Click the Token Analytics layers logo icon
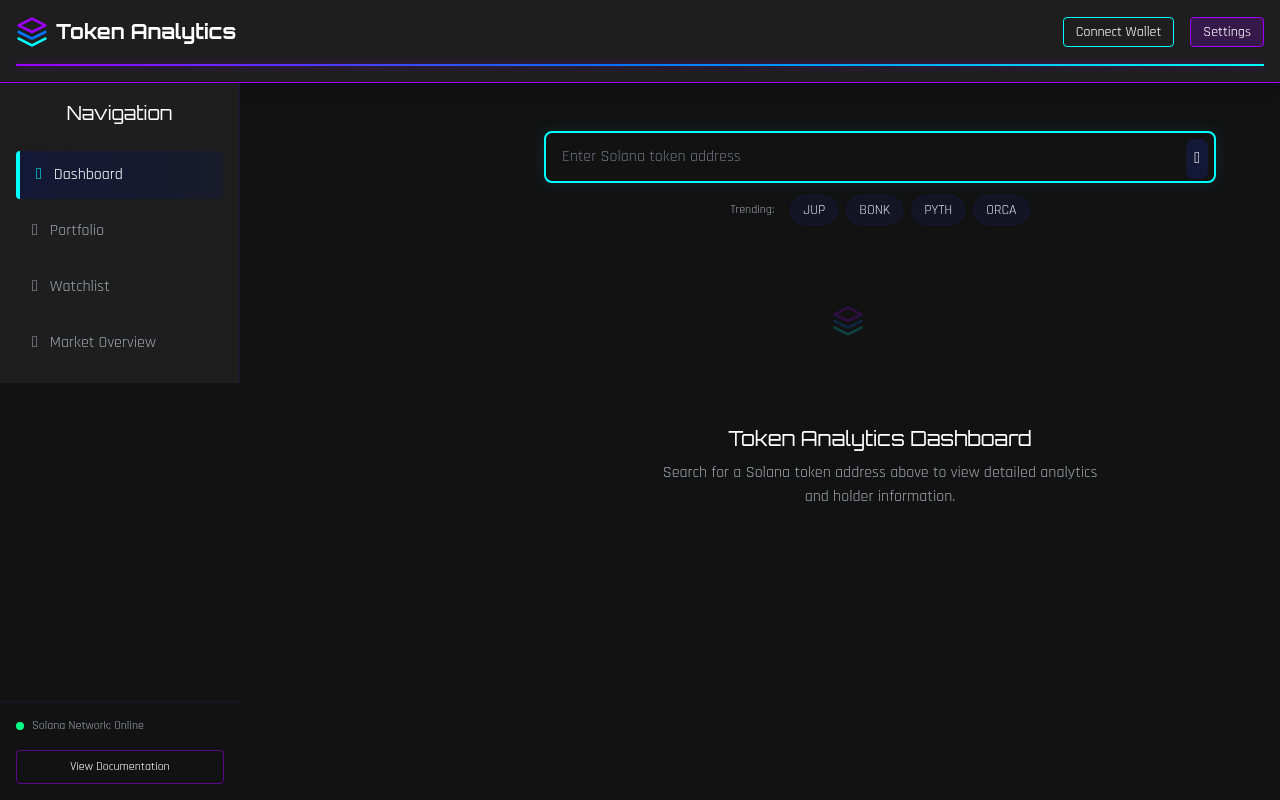Screen dimensions: 1280x800 click(32, 32)
